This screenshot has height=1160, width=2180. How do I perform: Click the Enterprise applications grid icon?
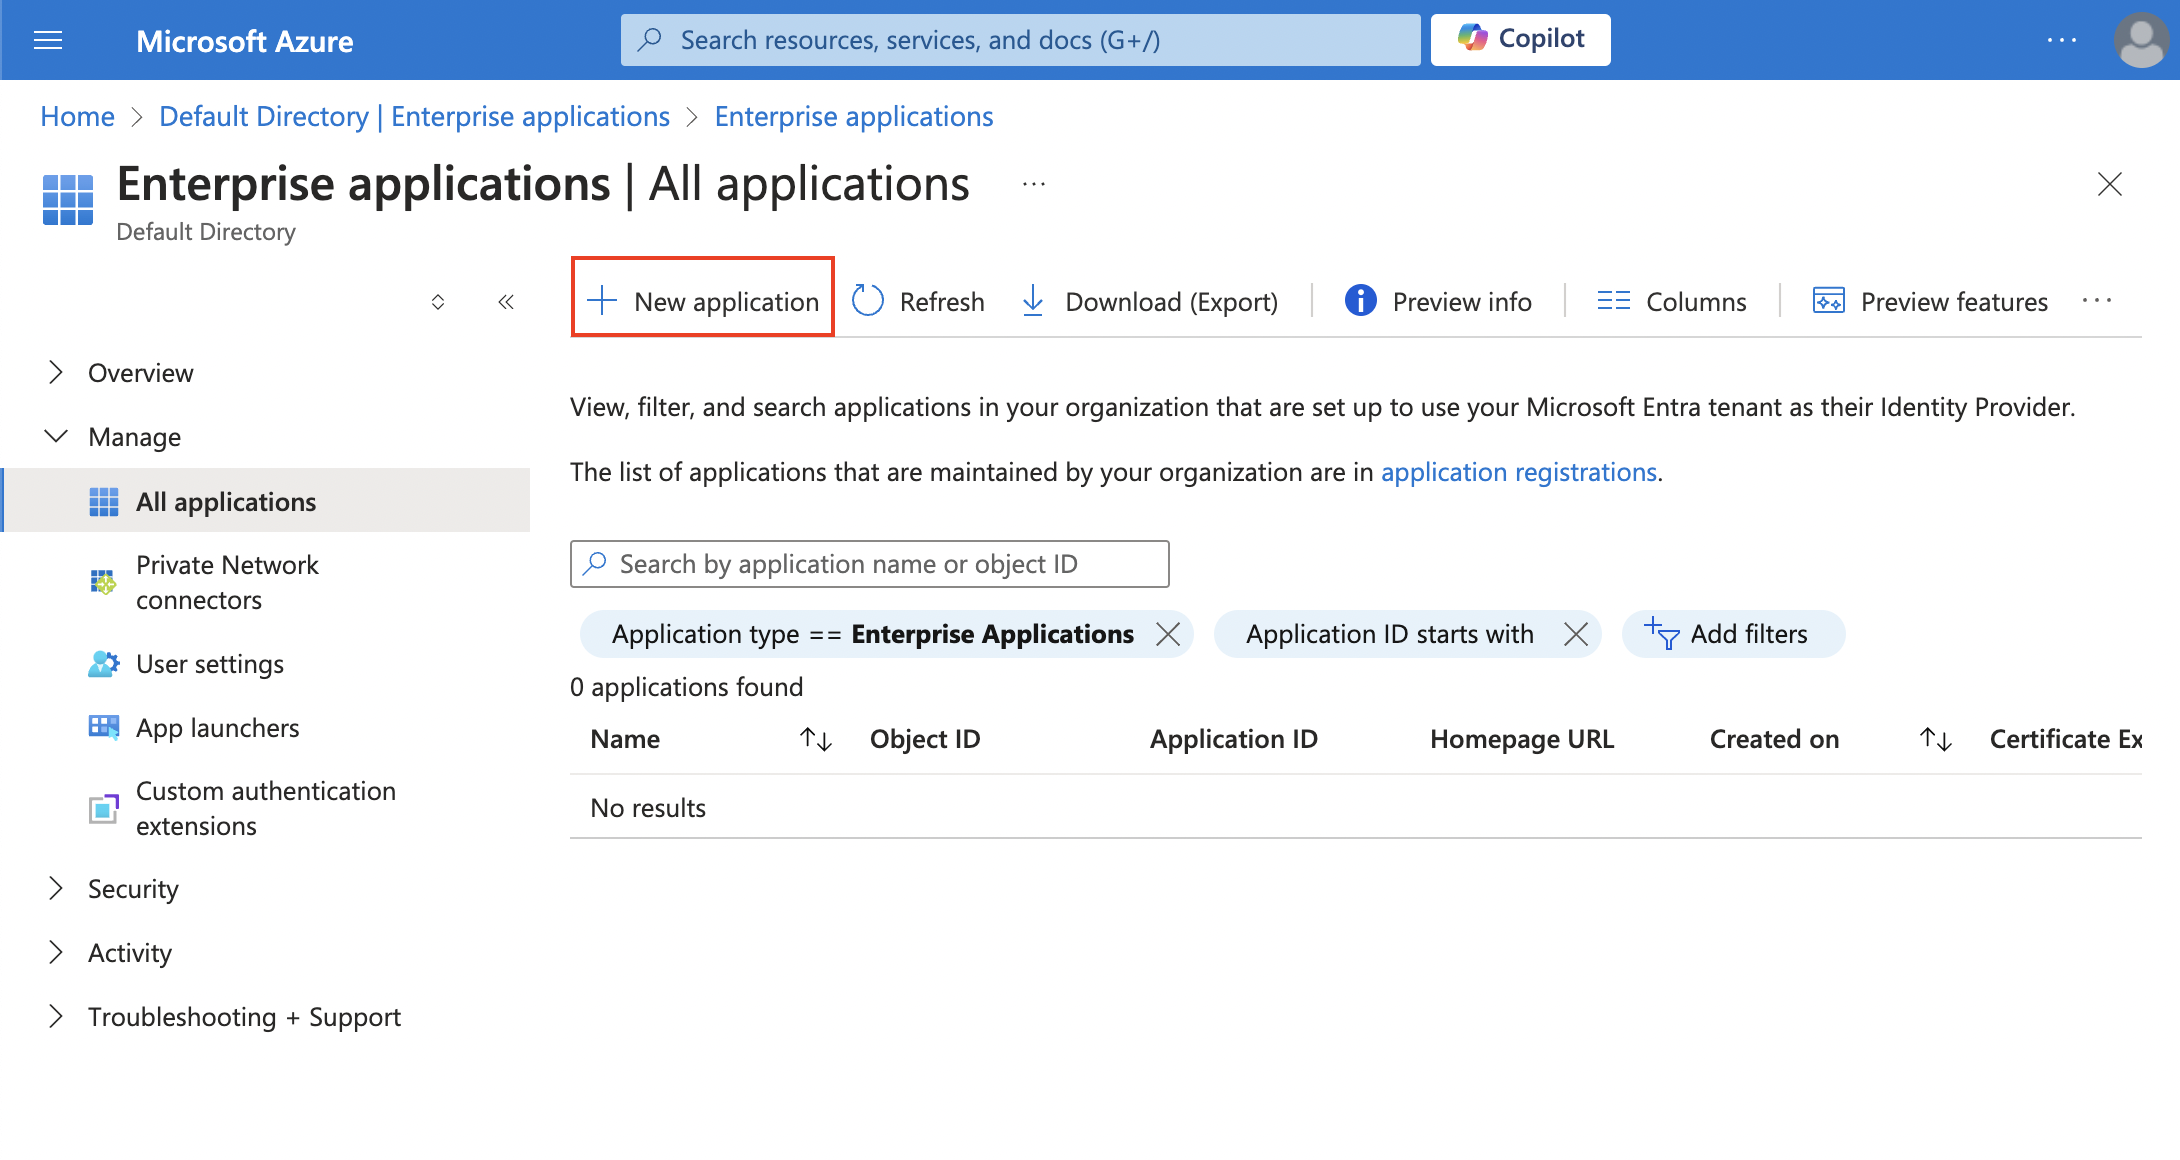coord(68,200)
